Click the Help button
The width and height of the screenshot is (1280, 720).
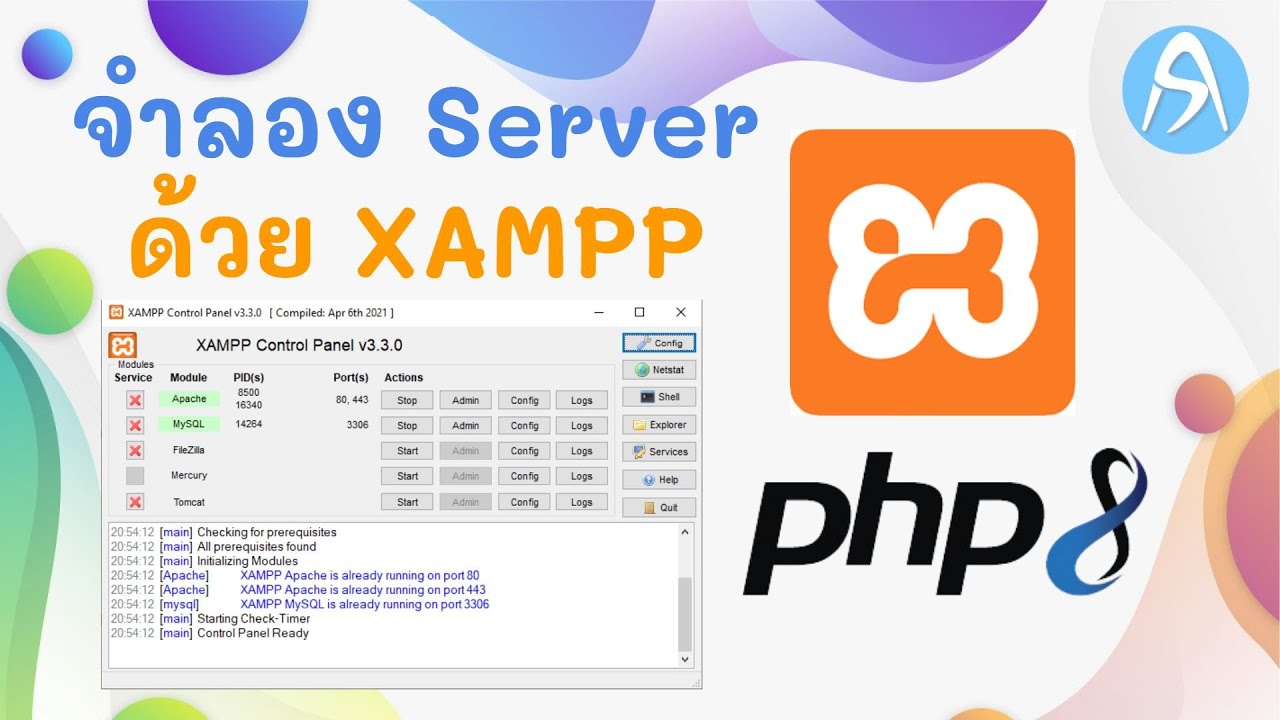coord(659,480)
